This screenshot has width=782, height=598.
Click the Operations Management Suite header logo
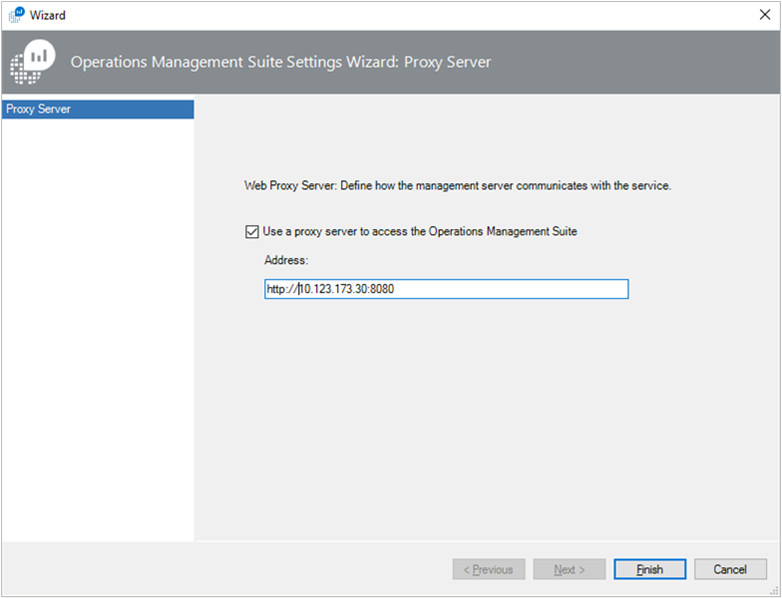(x=32, y=61)
